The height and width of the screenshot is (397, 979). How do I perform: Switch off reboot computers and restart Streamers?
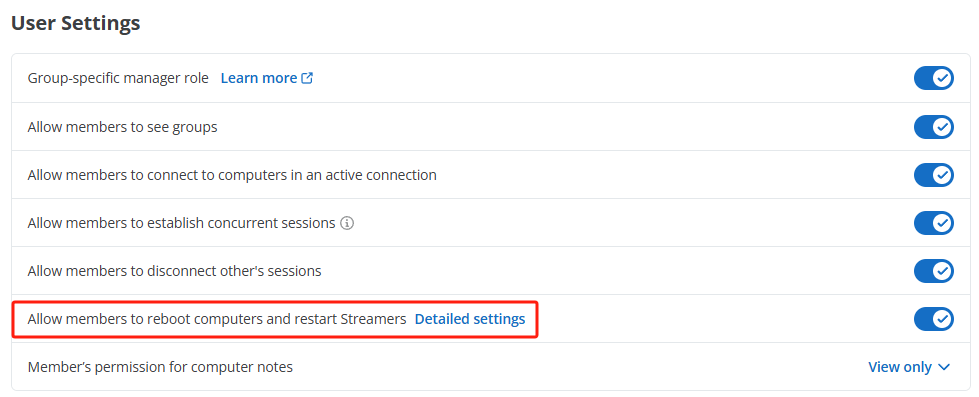933,319
